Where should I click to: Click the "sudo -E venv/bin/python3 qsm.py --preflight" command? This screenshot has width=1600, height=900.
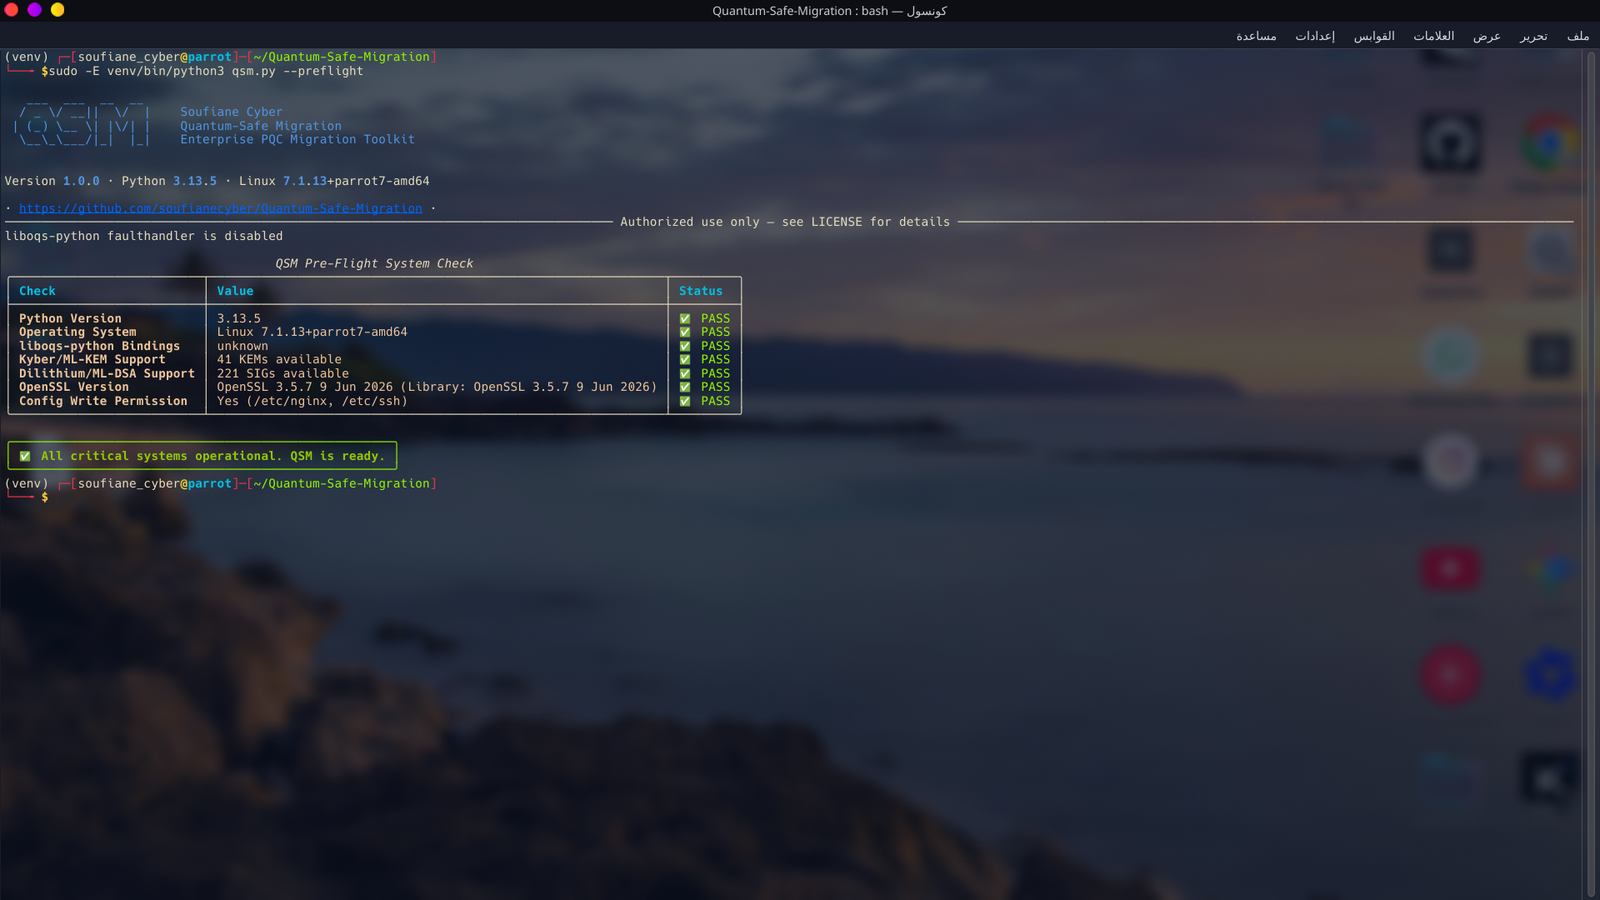[x=206, y=71]
